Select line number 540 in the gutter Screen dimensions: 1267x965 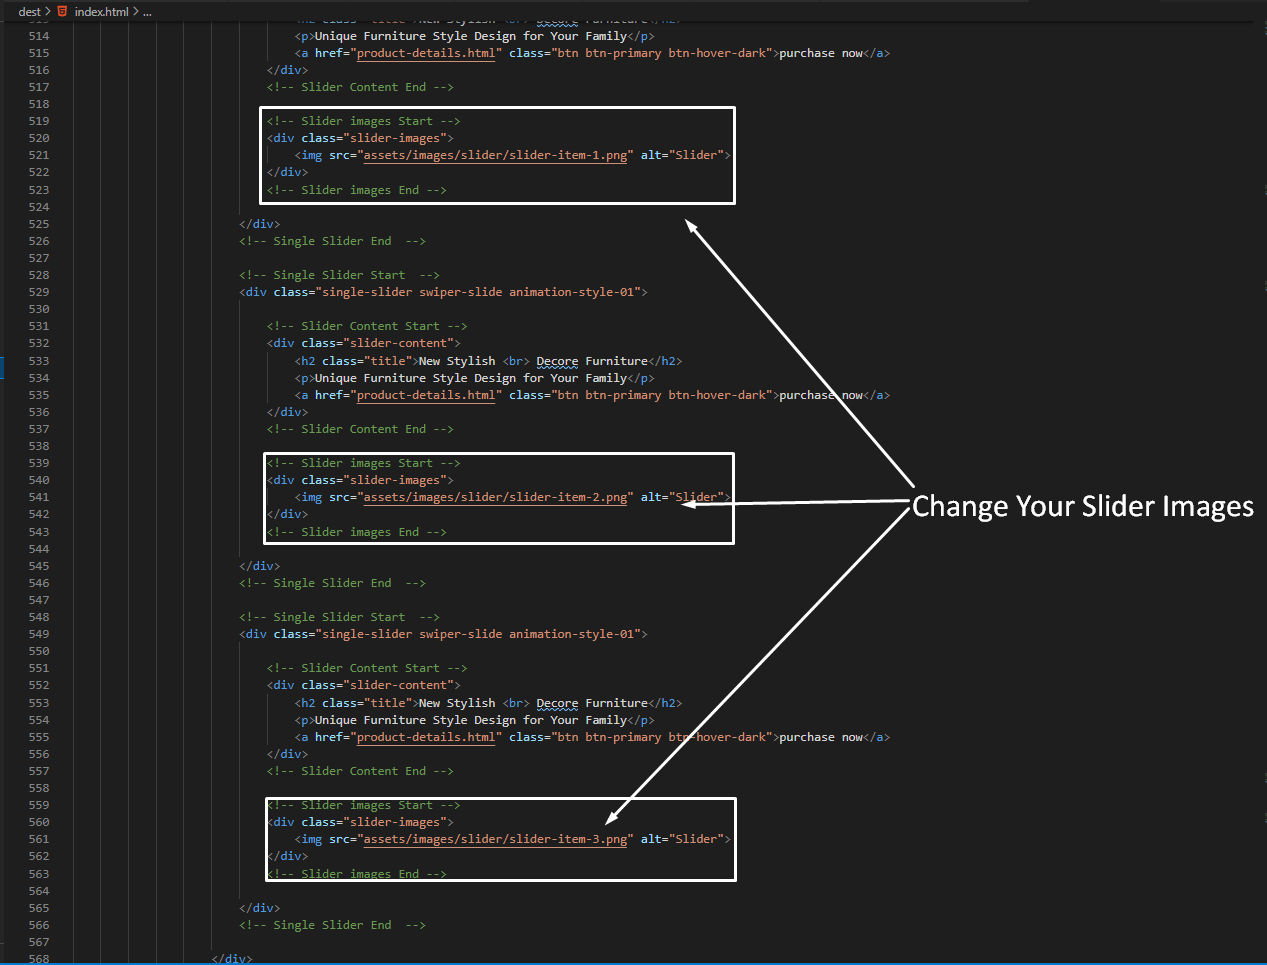(x=39, y=480)
